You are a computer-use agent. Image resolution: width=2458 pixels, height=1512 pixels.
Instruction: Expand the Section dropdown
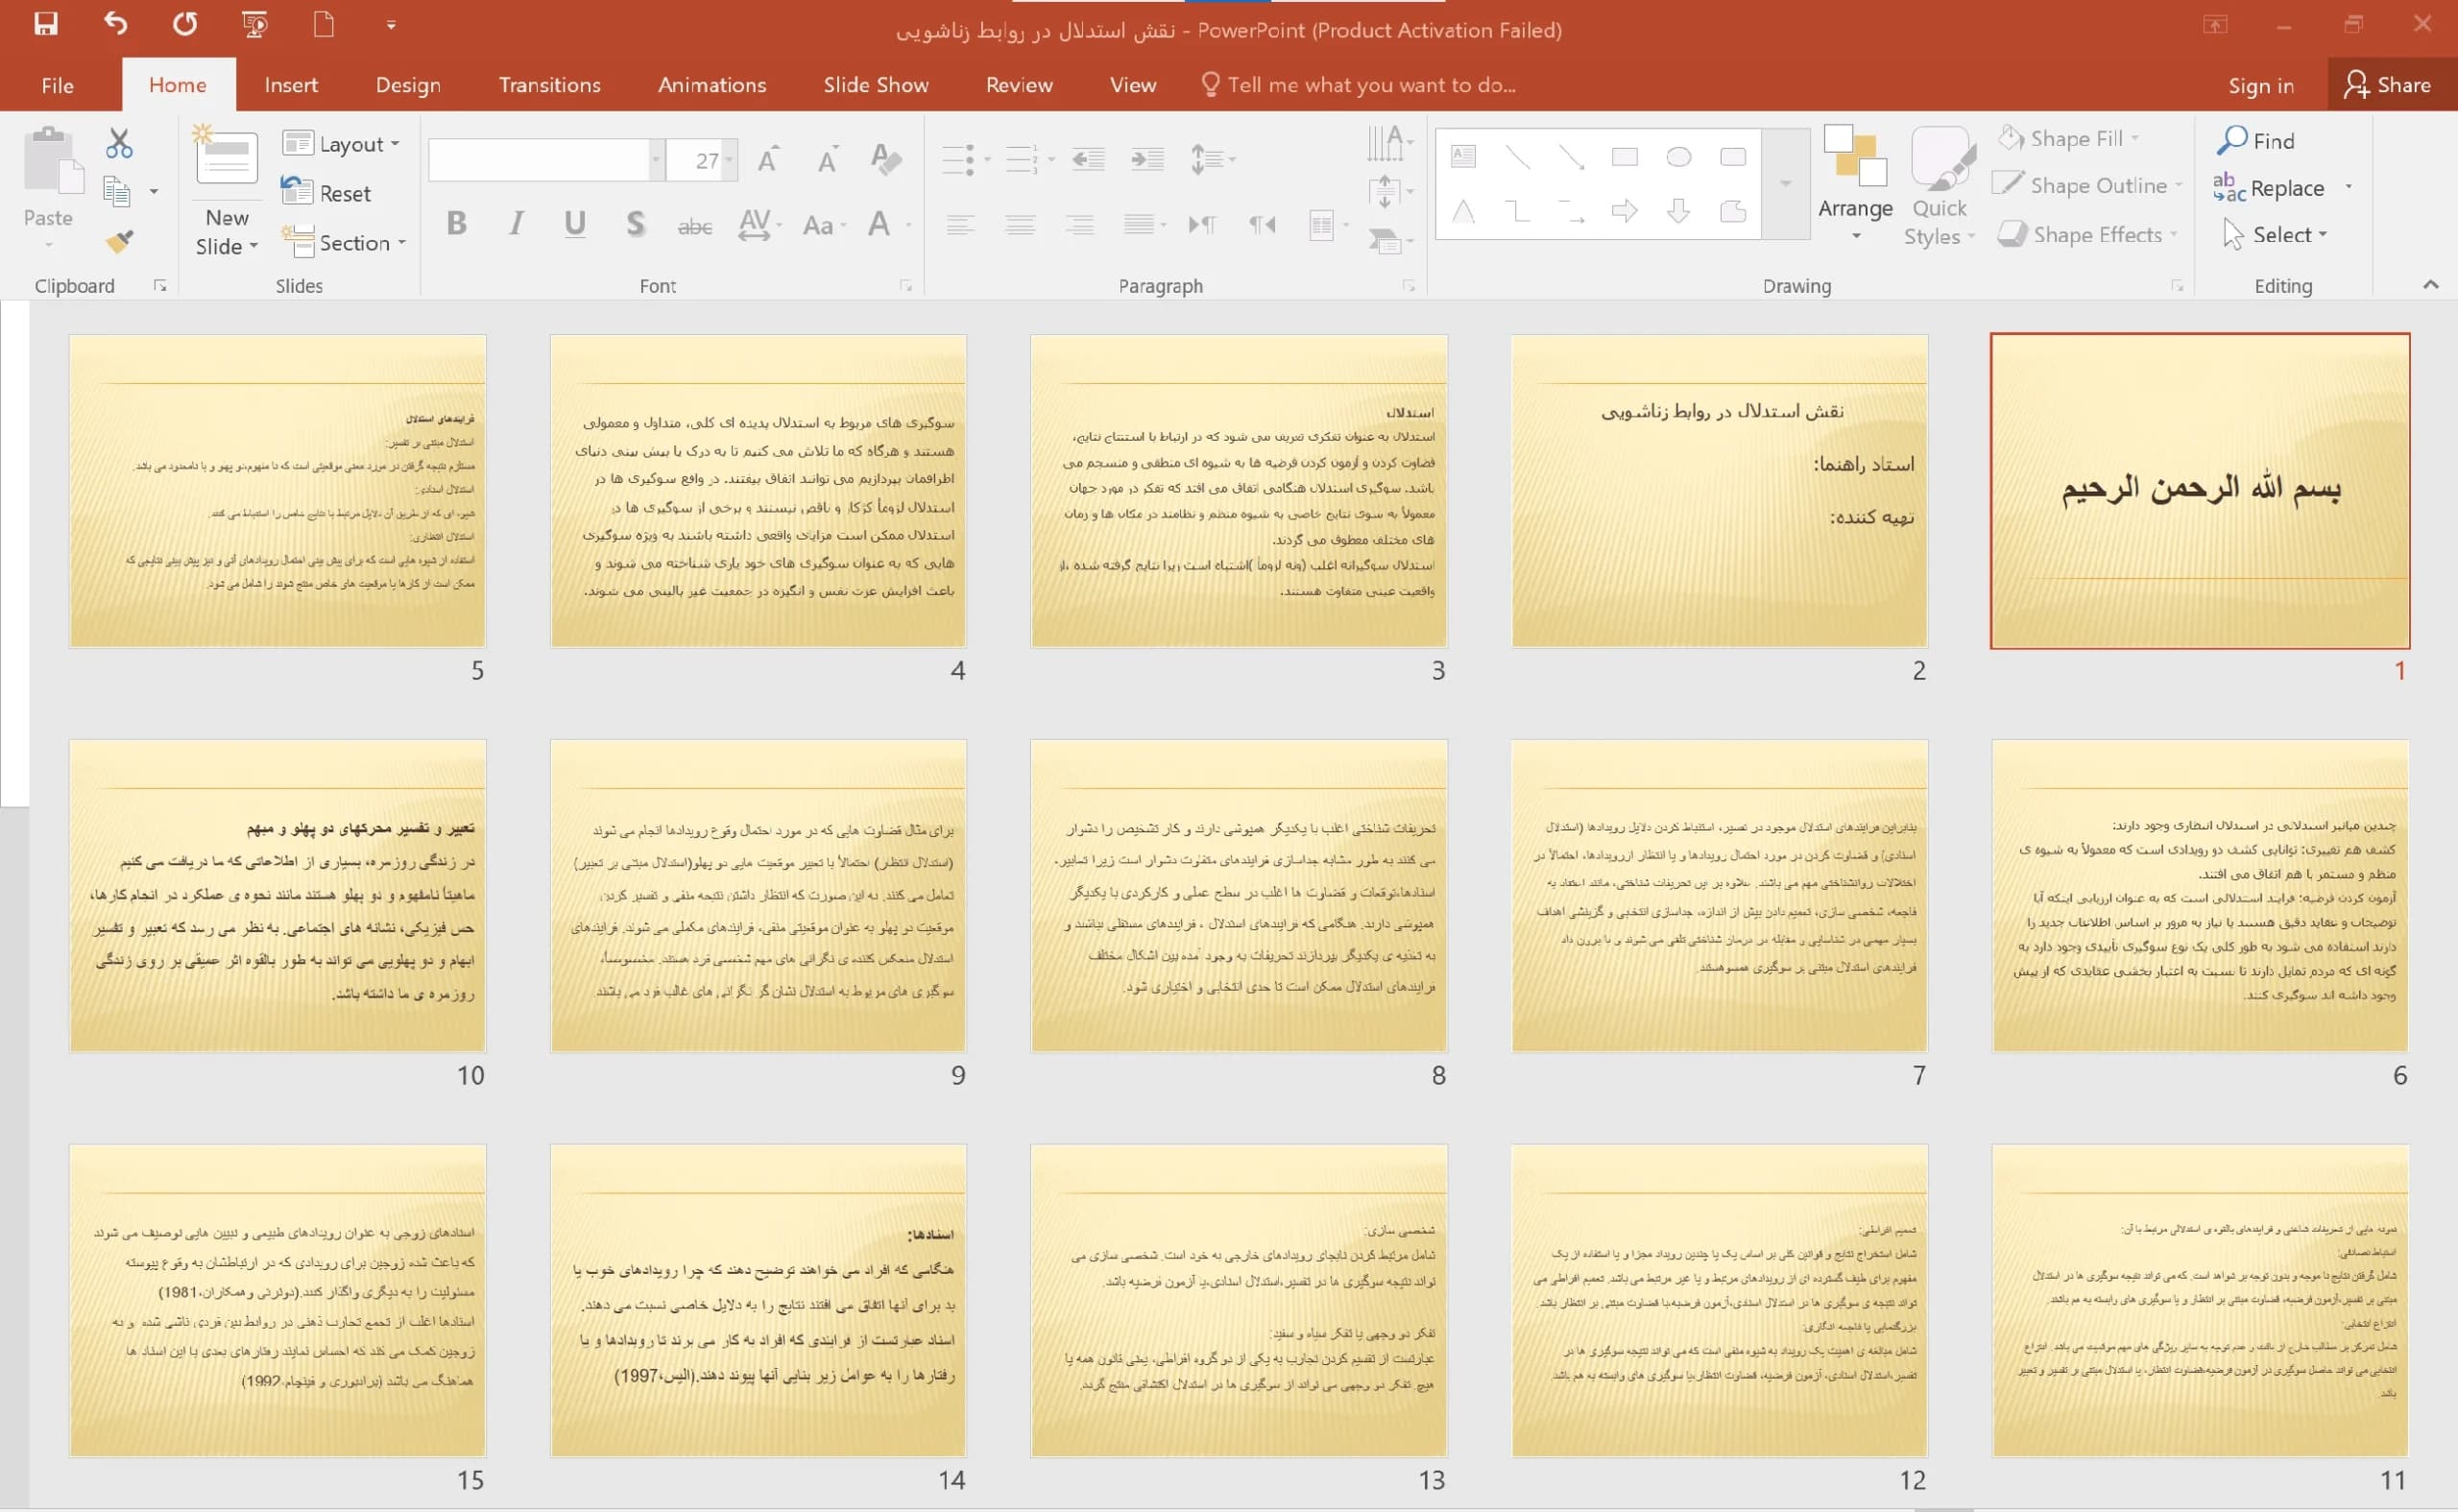pyautogui.click(x=344, y=243)
